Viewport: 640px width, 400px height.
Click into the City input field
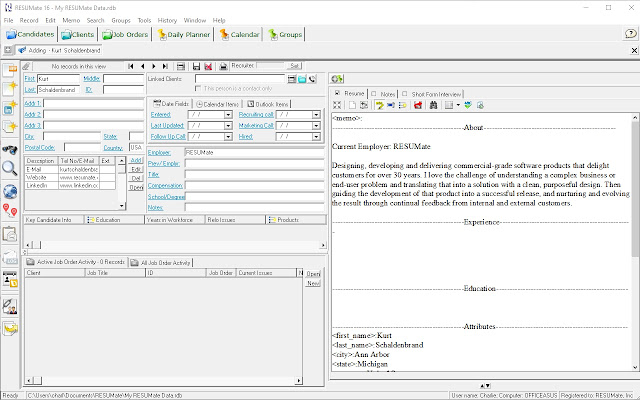coord(72,136)
